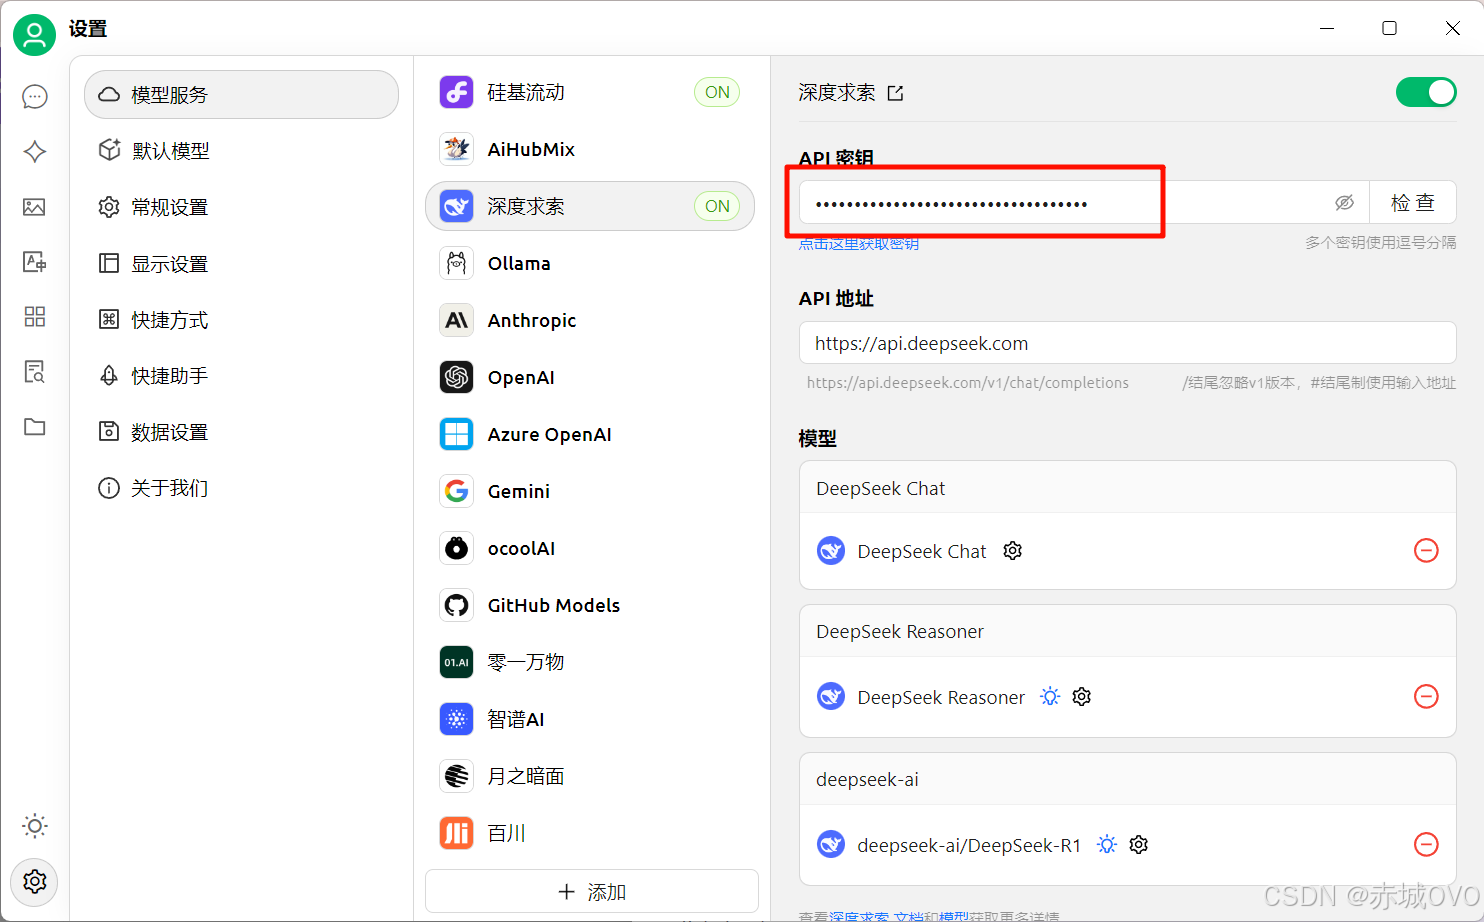Viewport: 1484px width, 922px height.
Task: Open the image painting sidebar icon
Action: pos(35,207)
